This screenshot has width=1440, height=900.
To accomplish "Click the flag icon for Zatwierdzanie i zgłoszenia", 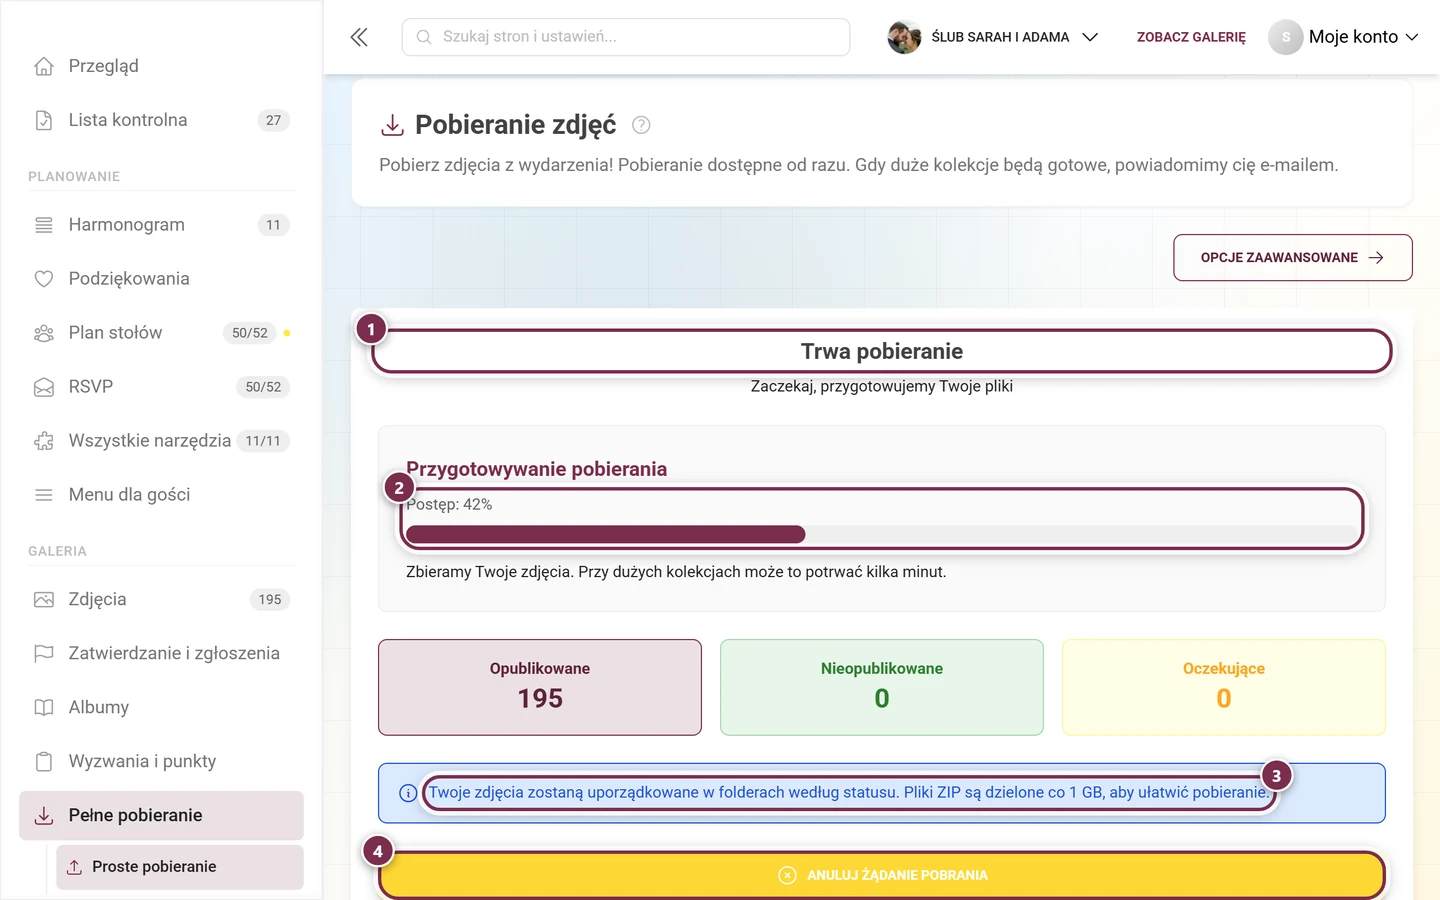I will (x=44, y=654).
